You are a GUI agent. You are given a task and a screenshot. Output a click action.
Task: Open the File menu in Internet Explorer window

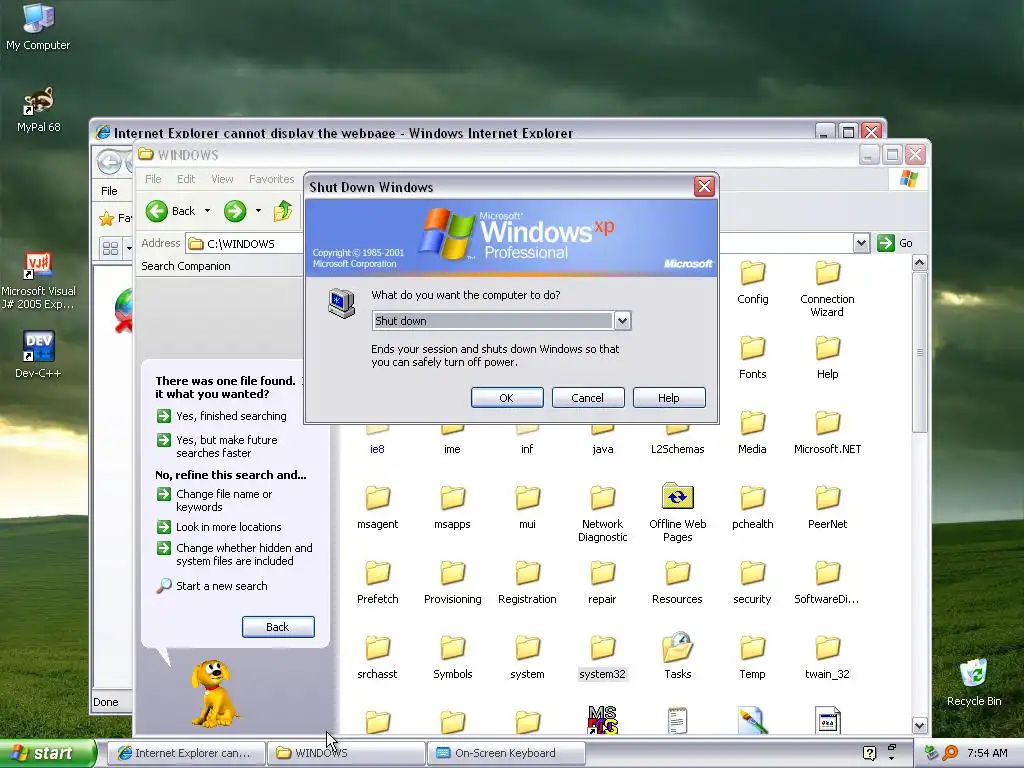point(109,191)
